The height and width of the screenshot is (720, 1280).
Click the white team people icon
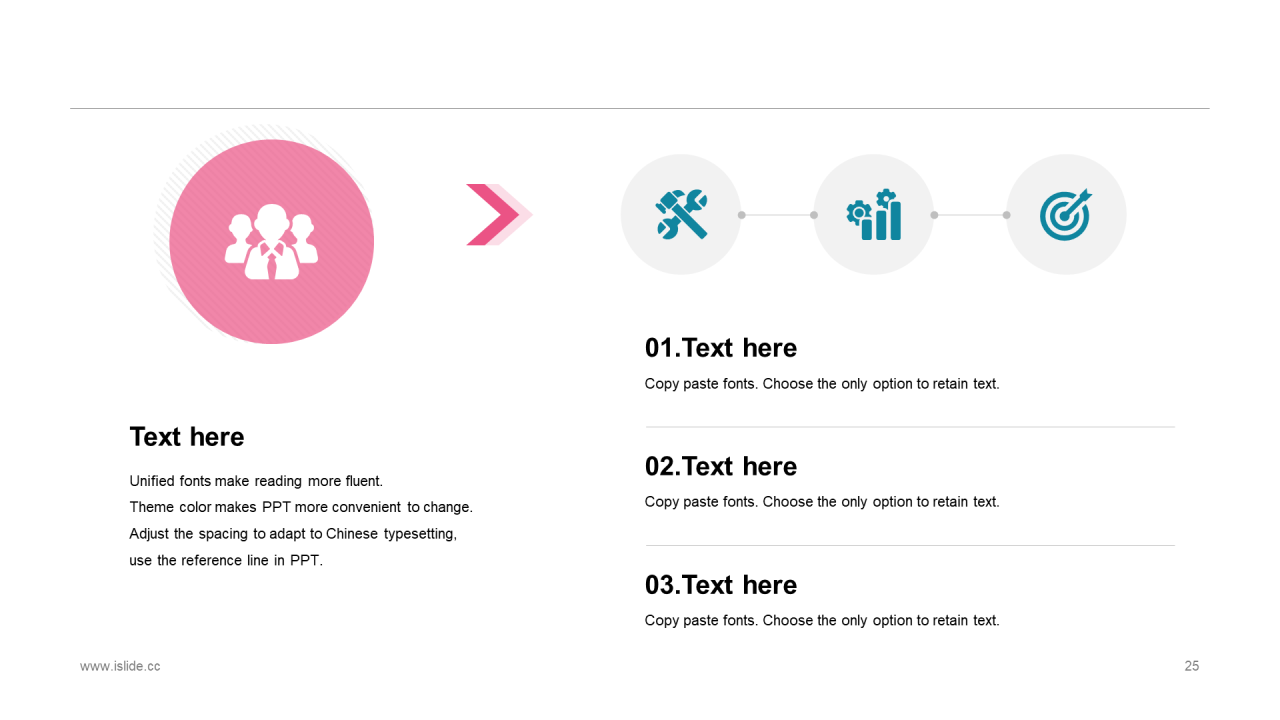click(x=271, y=242)
